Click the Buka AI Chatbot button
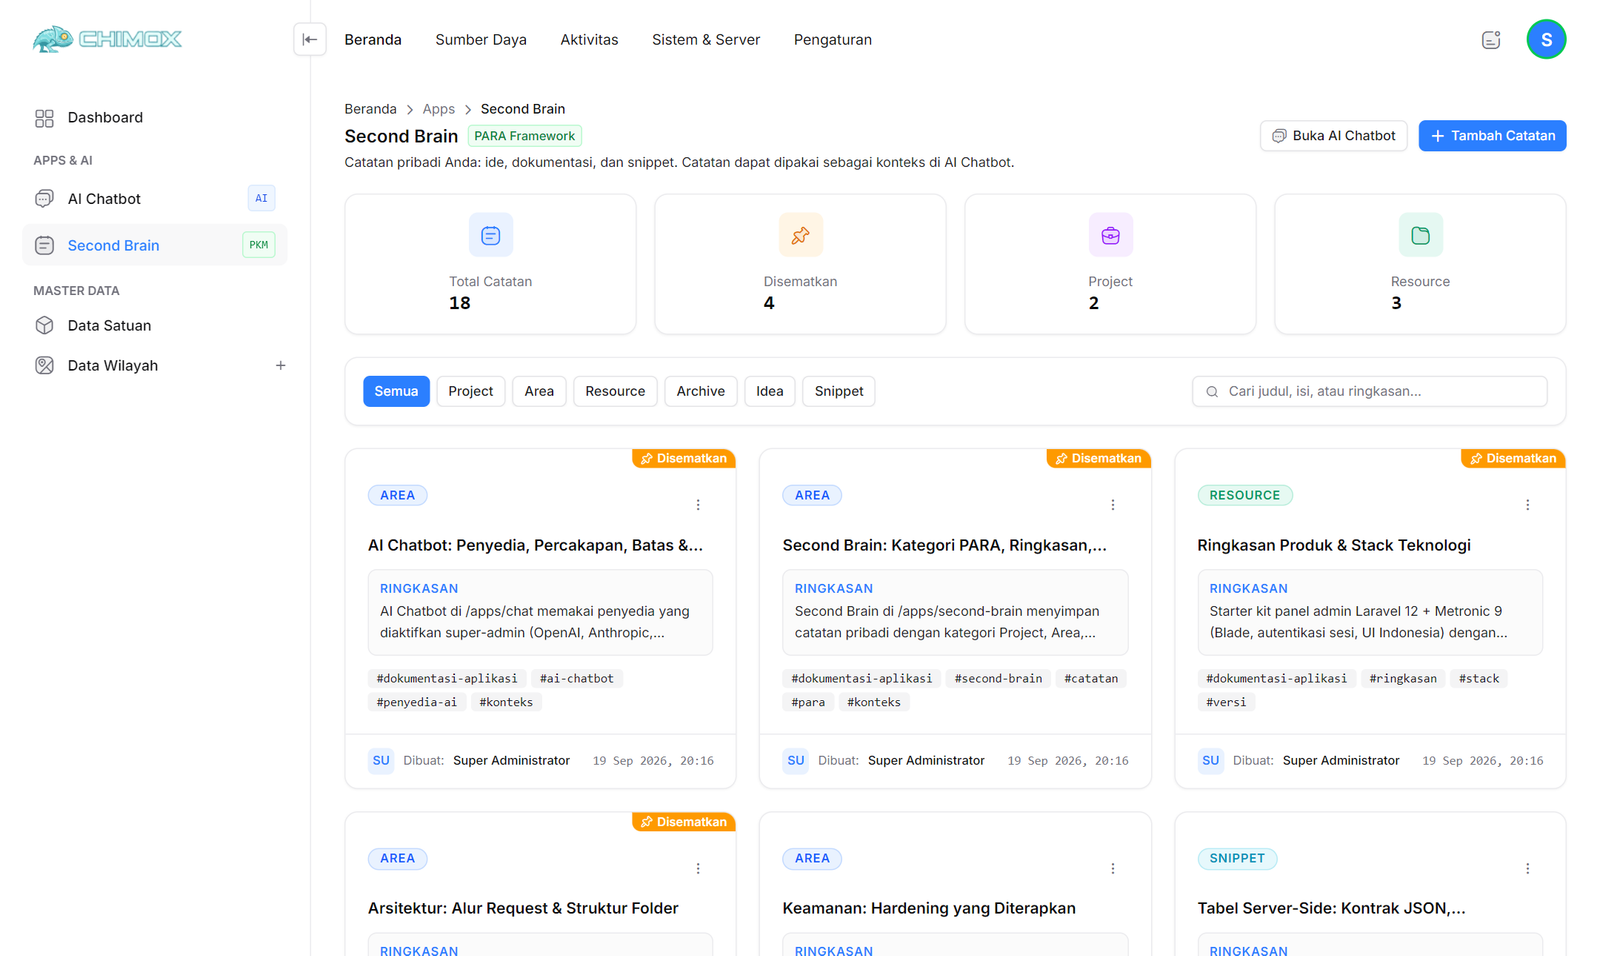This screenshot has height=956, width=1600. click(1333, 136)
